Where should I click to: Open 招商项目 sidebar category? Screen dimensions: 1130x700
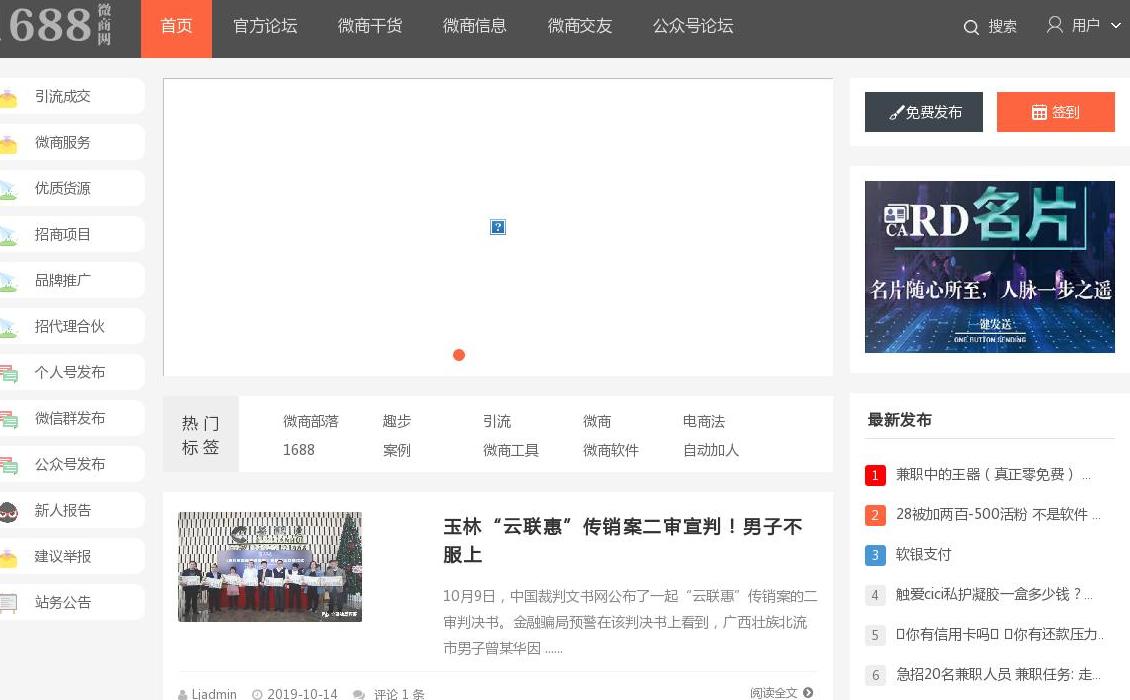63,235
